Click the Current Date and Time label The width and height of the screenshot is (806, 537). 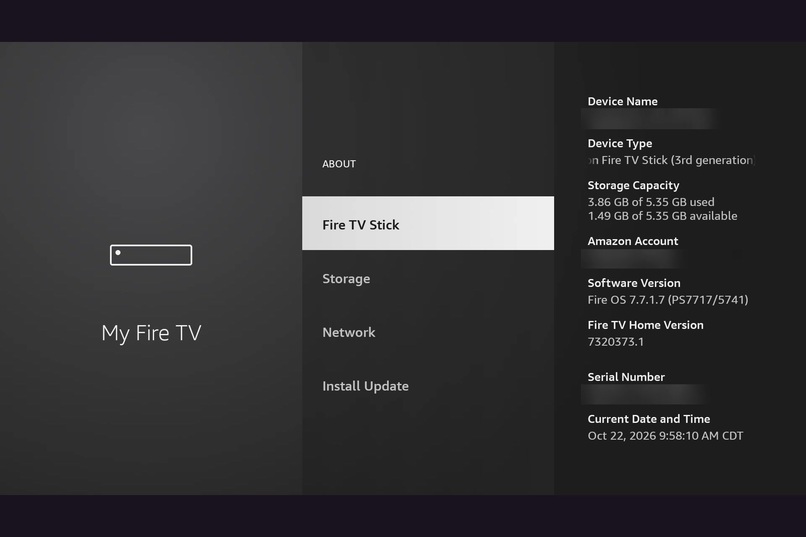[x=649, y=419]
